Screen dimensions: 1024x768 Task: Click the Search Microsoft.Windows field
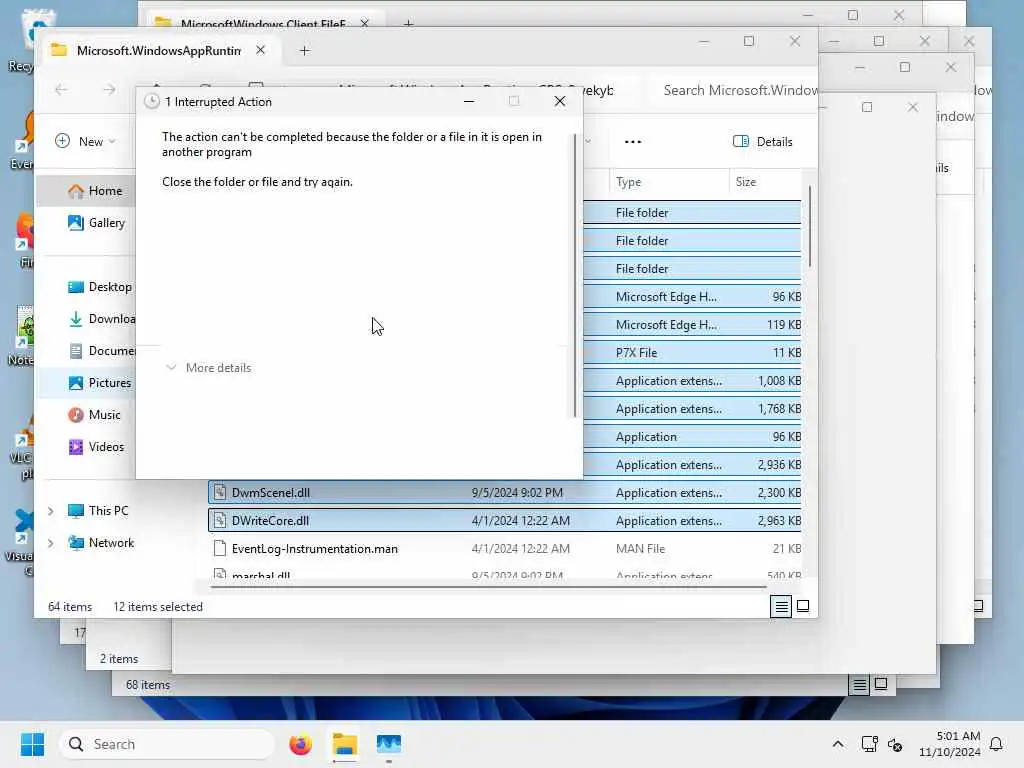click(x=735, y=90)
